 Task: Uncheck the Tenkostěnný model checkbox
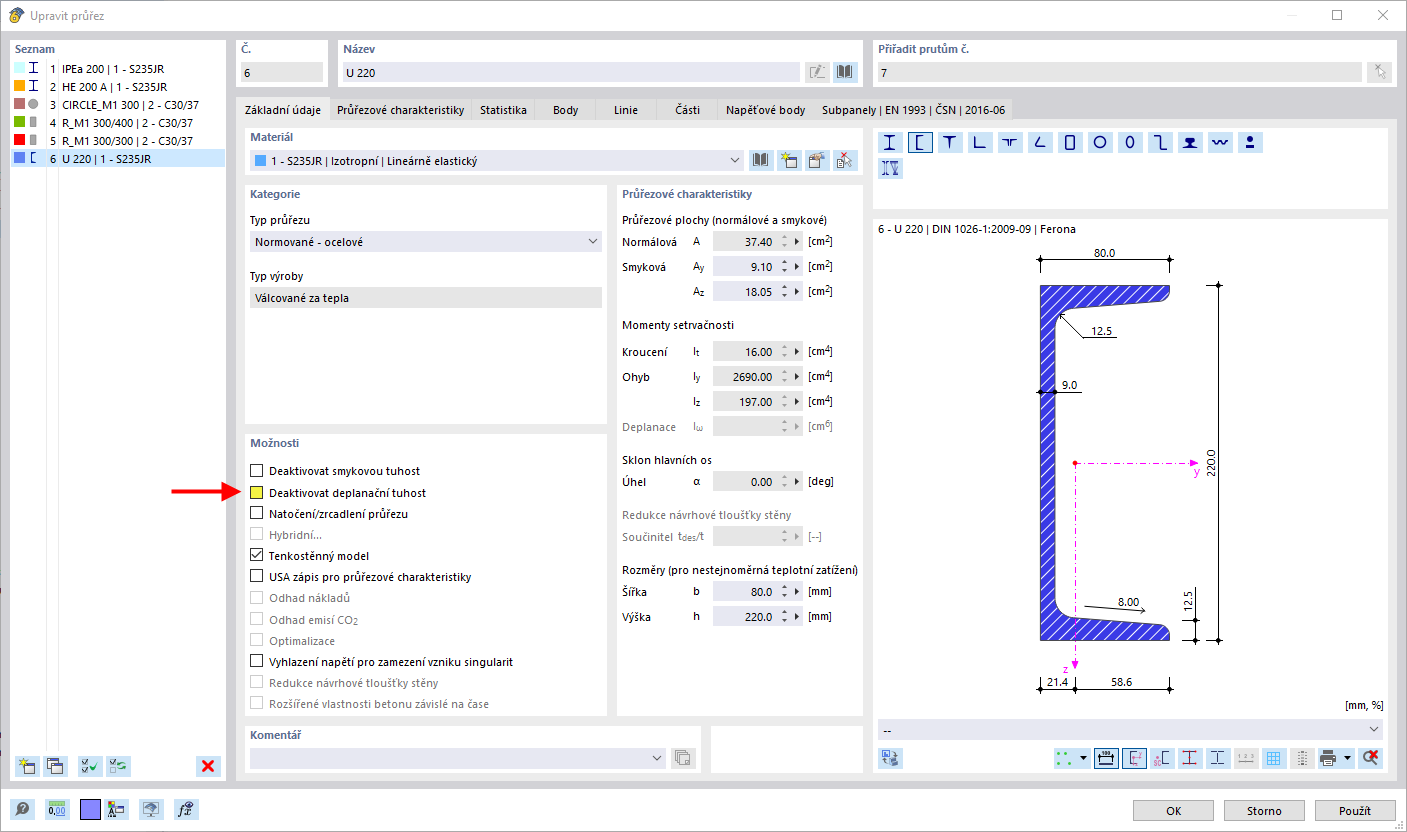tap(257, 556)
